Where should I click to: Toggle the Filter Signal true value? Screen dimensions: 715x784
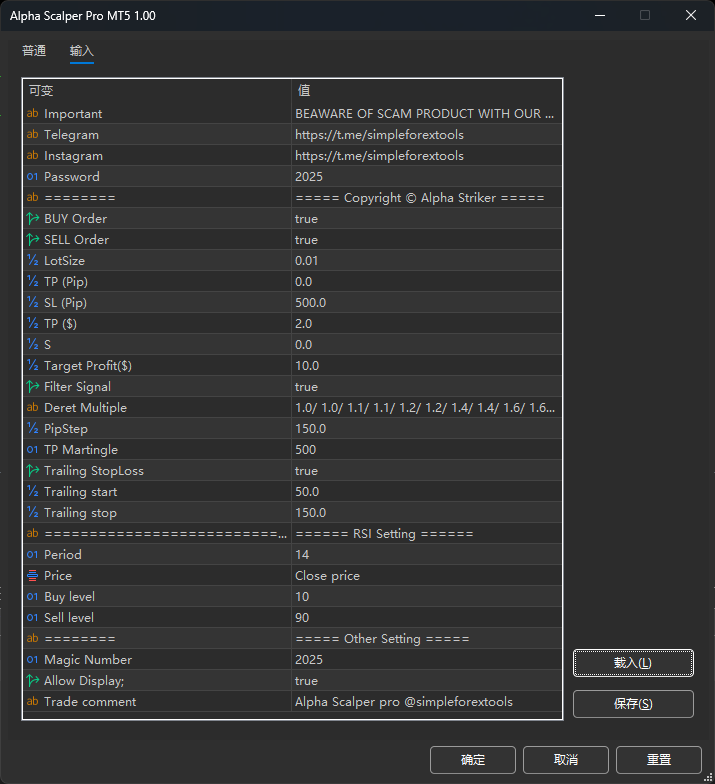pyautogui.click(x=306, y=387)
